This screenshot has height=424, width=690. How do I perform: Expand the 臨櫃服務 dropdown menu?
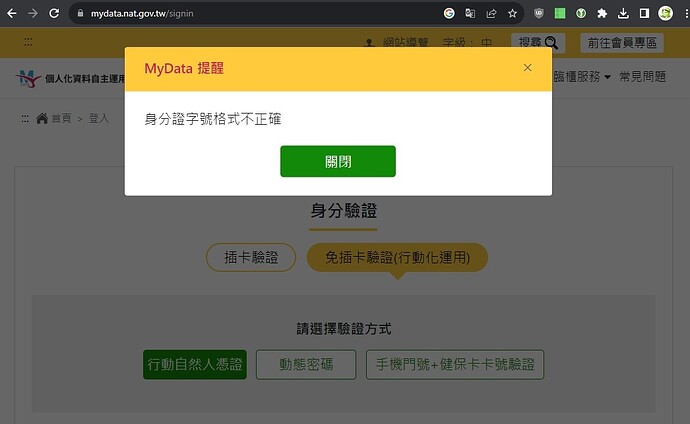(582, 77)
